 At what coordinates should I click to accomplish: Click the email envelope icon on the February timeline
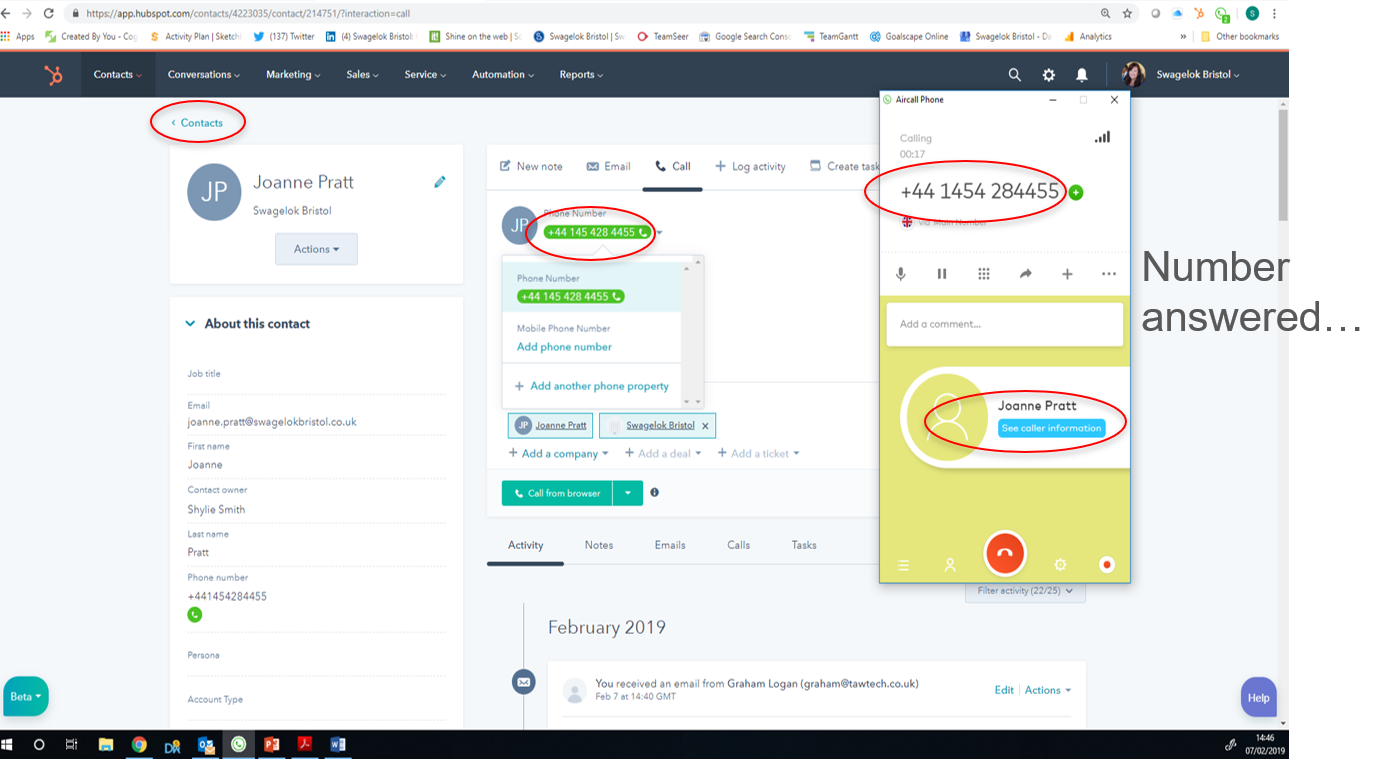[x=523, y=682]
